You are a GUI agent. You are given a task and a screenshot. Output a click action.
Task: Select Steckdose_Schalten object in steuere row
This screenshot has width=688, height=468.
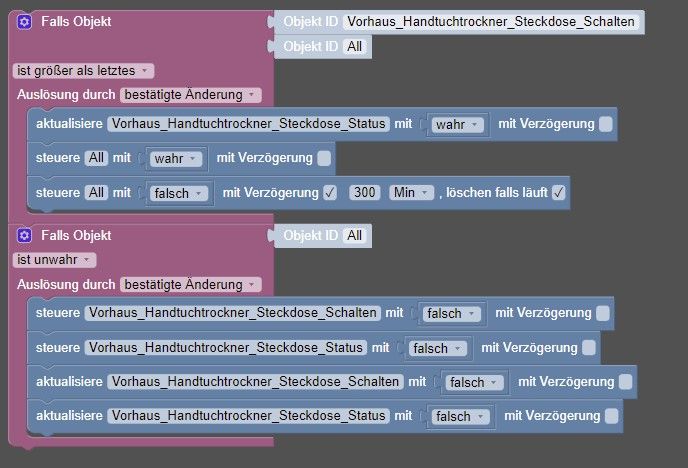[233, 313]
